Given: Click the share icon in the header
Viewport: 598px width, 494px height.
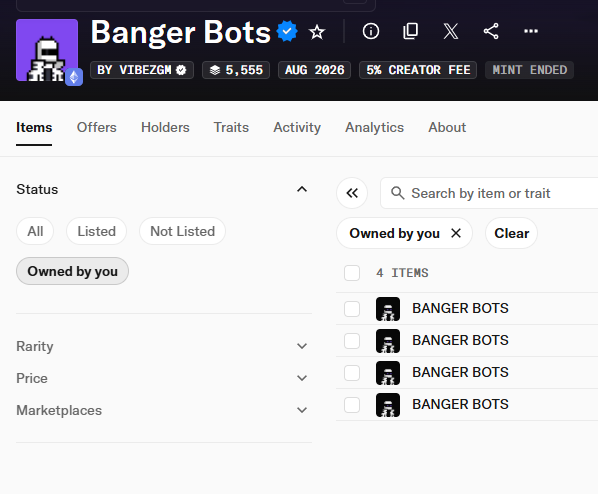Looking at the screenshot, I should click(491, 31).
